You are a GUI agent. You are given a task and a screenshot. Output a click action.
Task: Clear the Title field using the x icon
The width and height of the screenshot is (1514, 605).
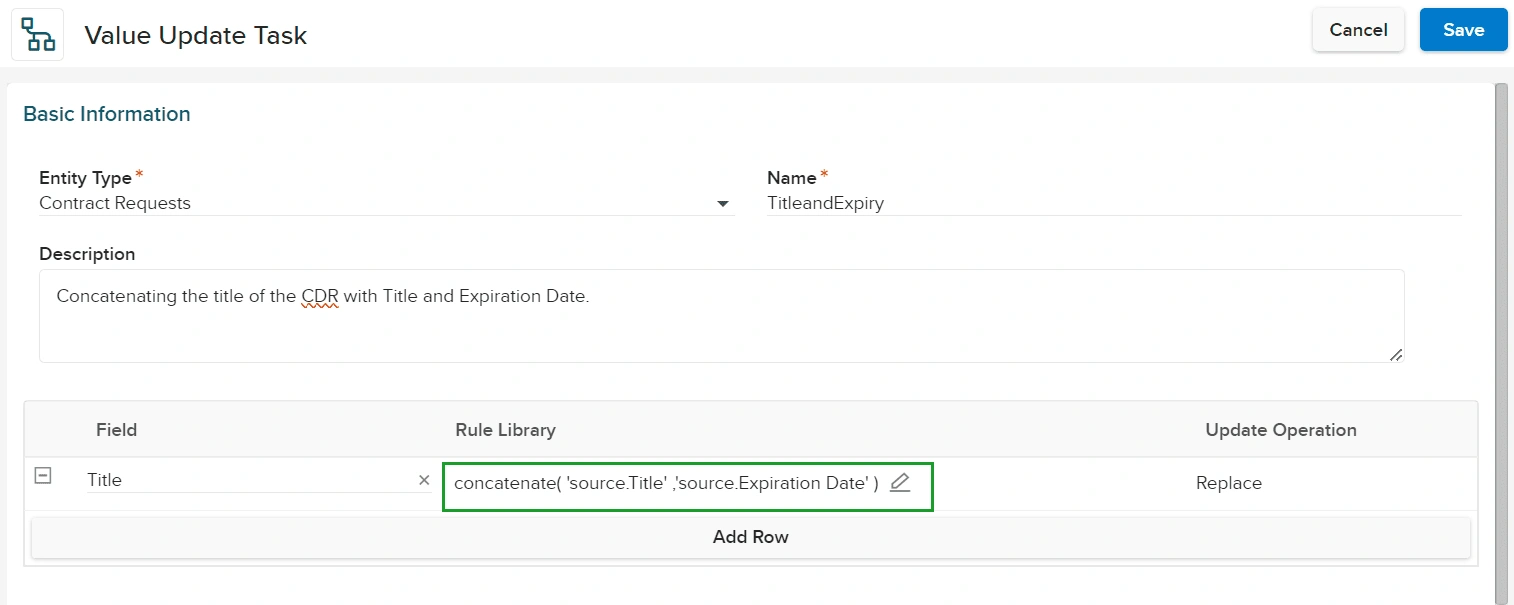424,480
